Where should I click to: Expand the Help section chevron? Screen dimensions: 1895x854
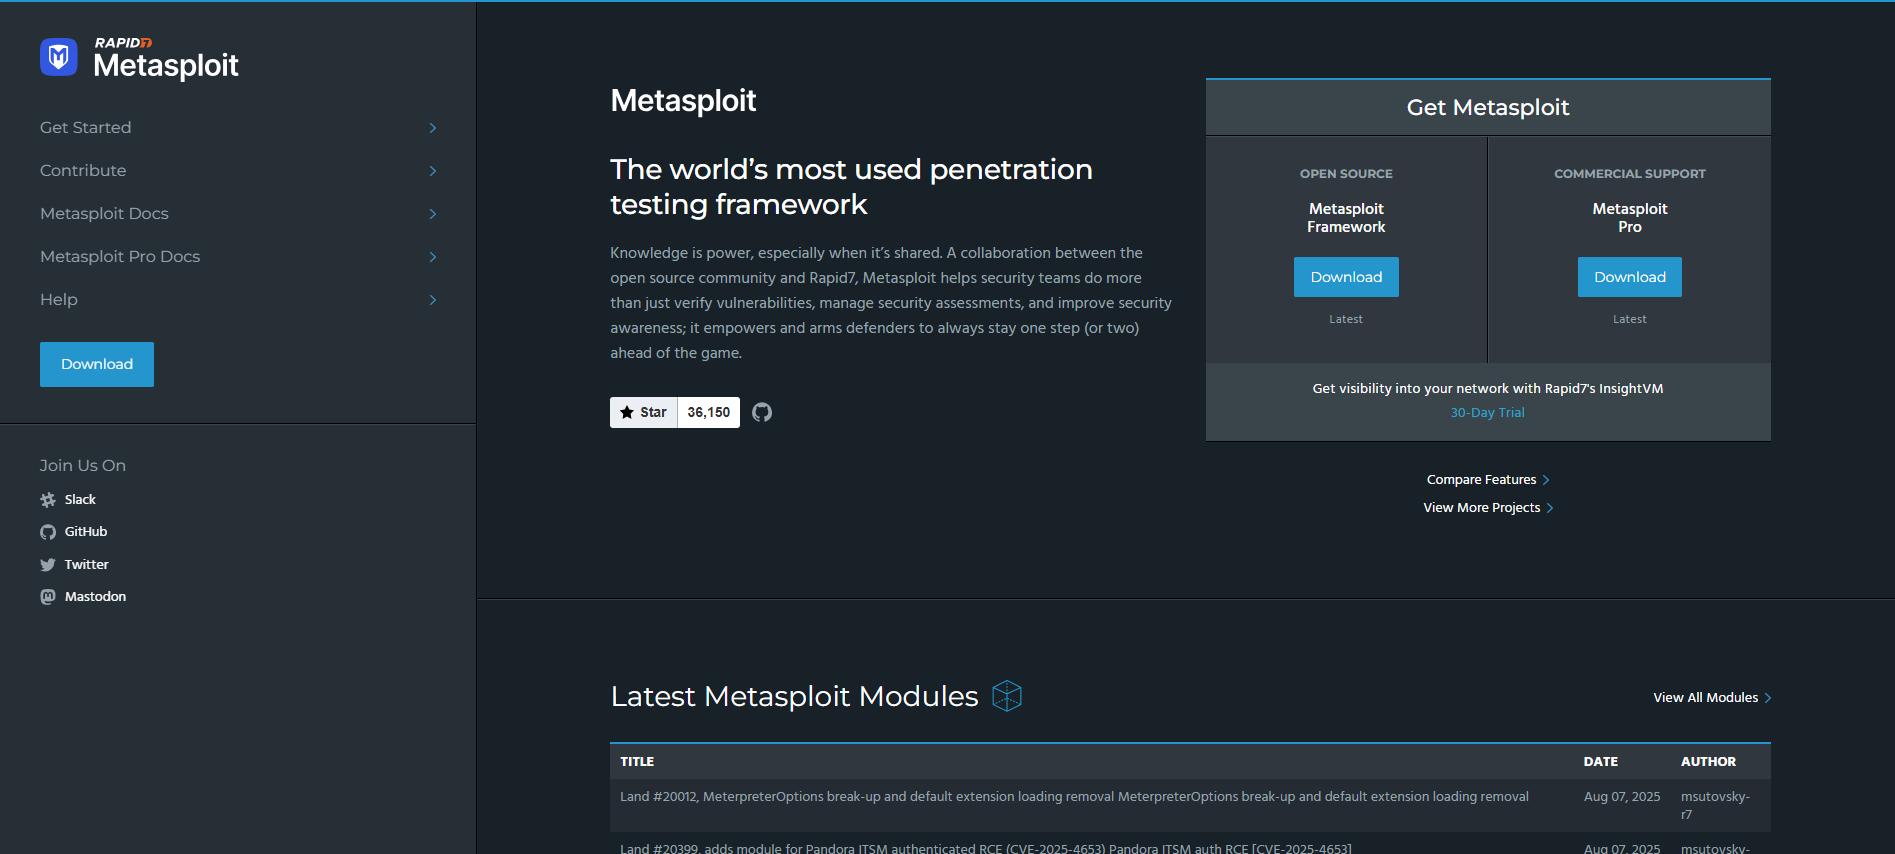(x=433, y=300)
